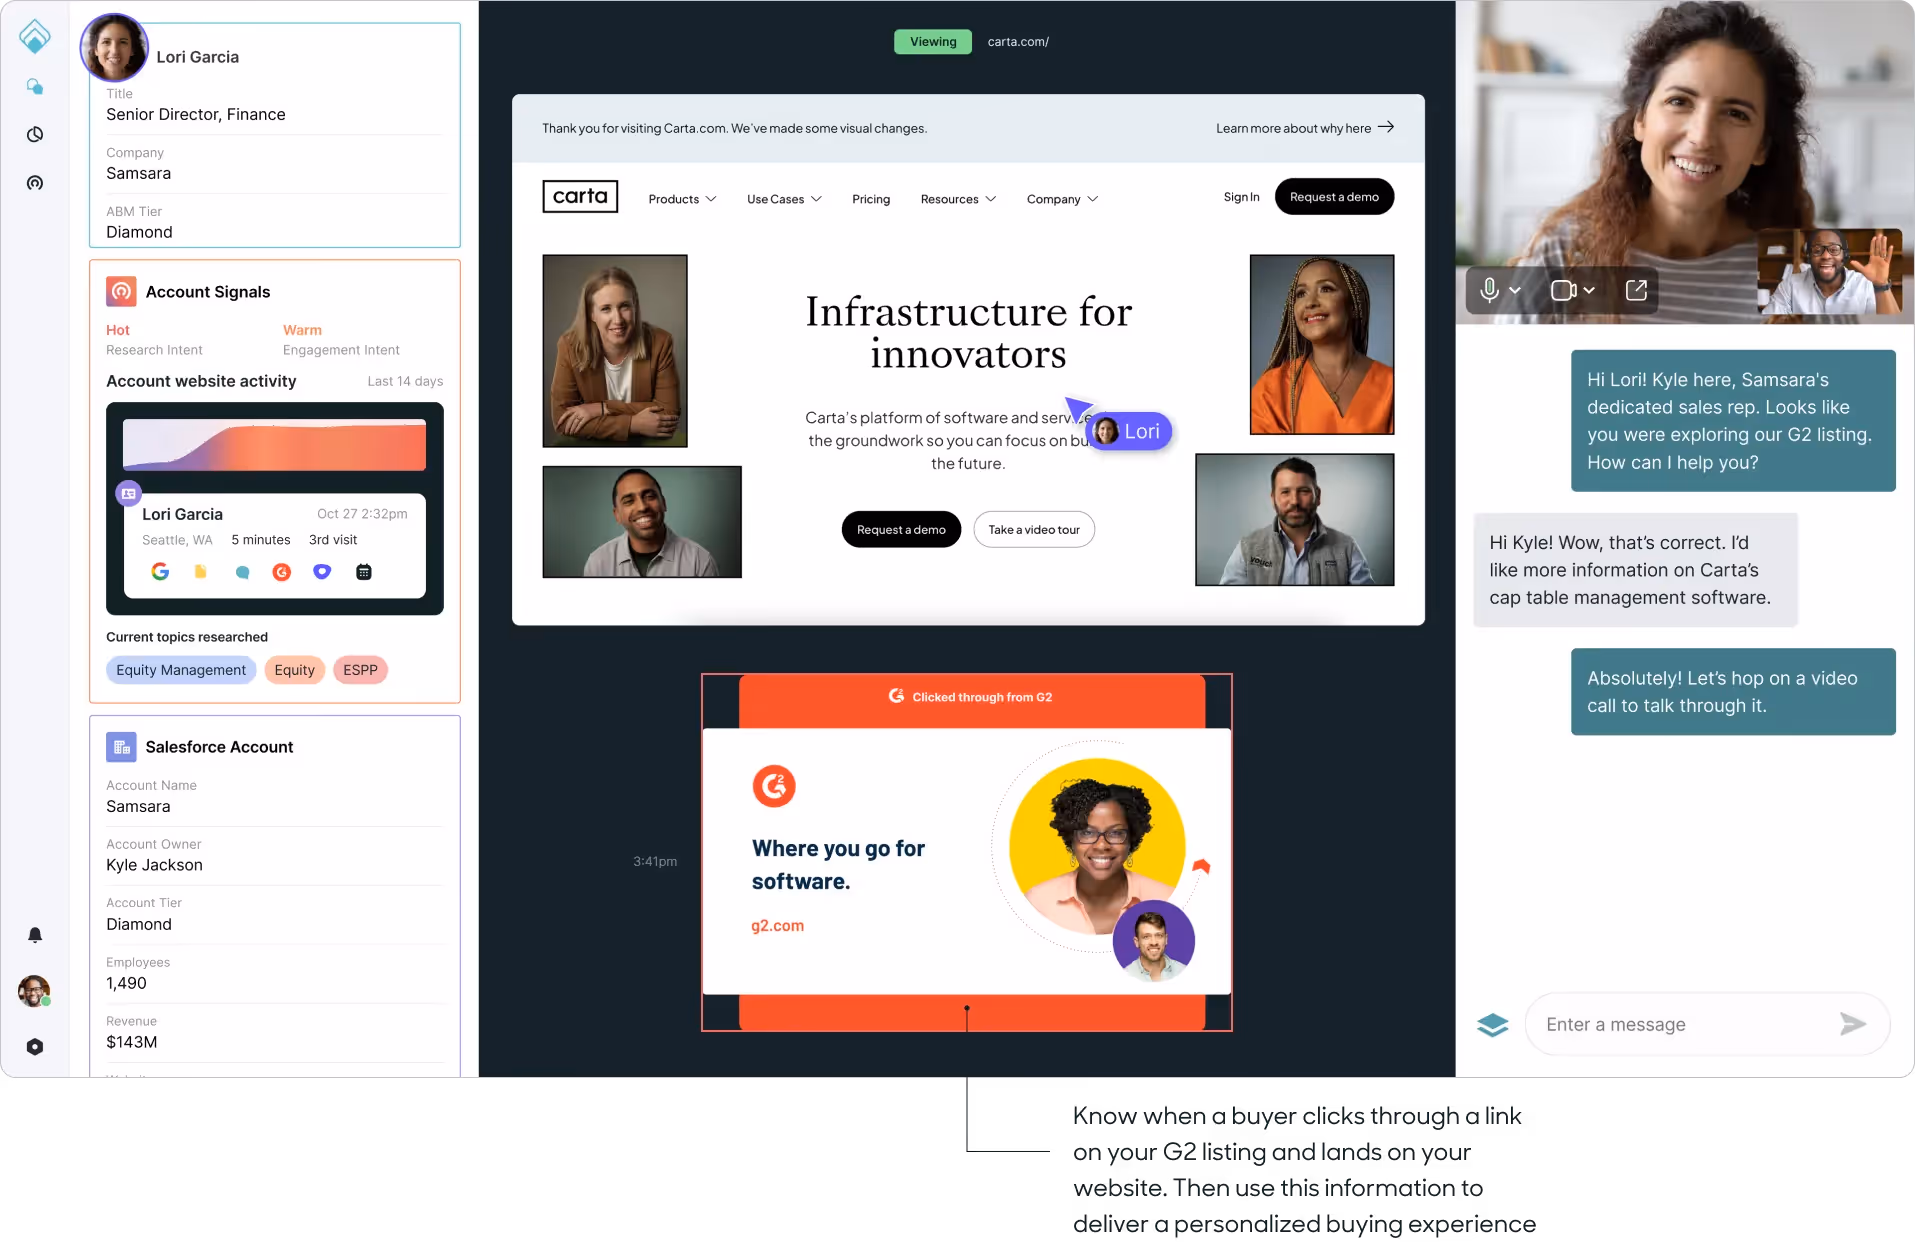Click the Clicked through from G2 banner
This screenshot has height=1242, width=1915.
971,697
